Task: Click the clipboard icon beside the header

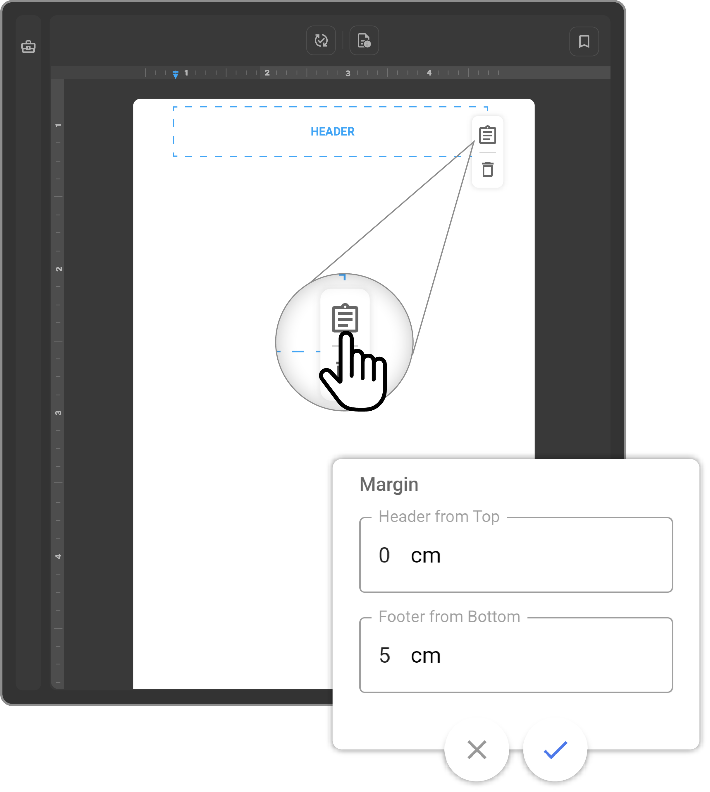Action: pos(487,135)
